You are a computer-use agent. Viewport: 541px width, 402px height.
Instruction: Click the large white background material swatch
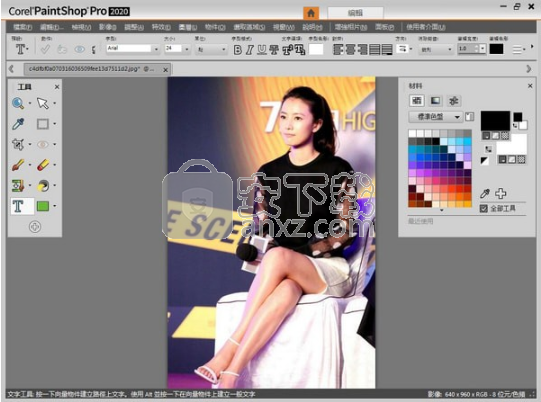coord(512,145)
